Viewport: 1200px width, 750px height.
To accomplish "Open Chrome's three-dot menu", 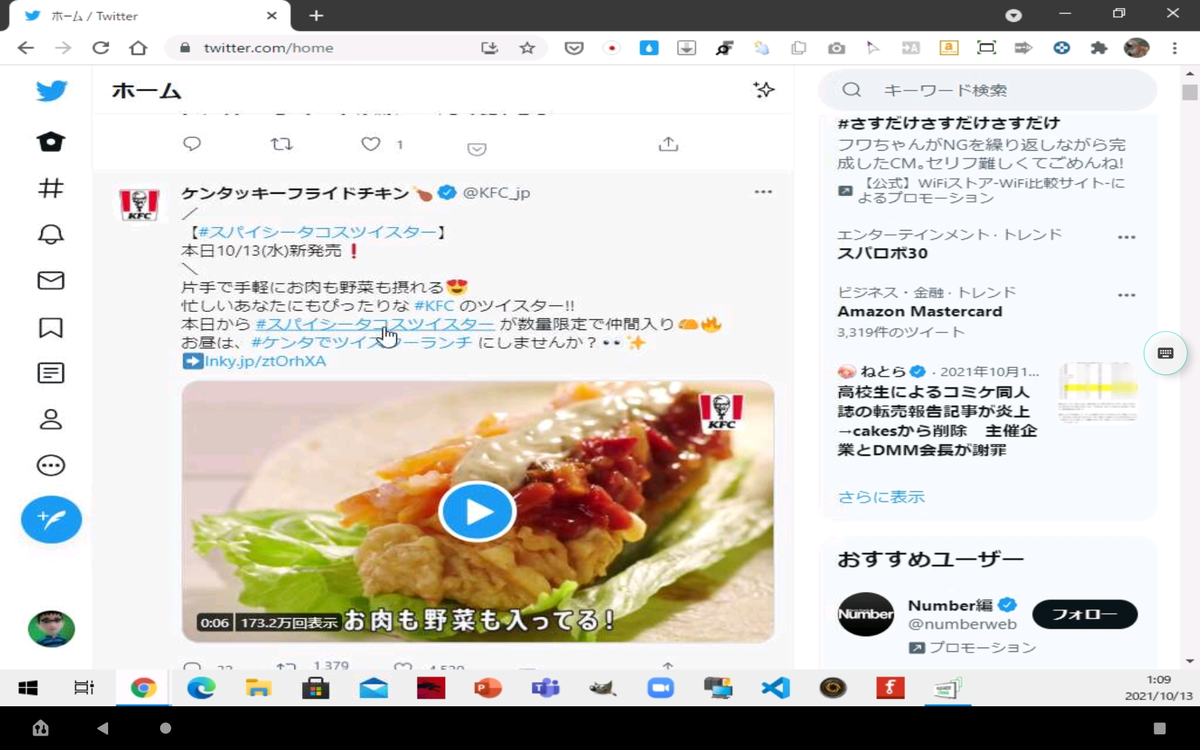I will [x=1173, y=47].
